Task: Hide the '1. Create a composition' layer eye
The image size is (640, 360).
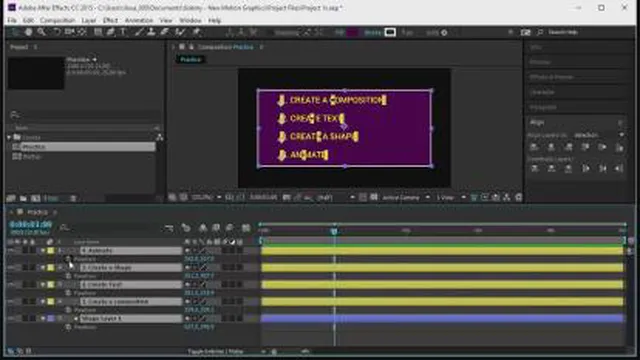Action: 11,301
